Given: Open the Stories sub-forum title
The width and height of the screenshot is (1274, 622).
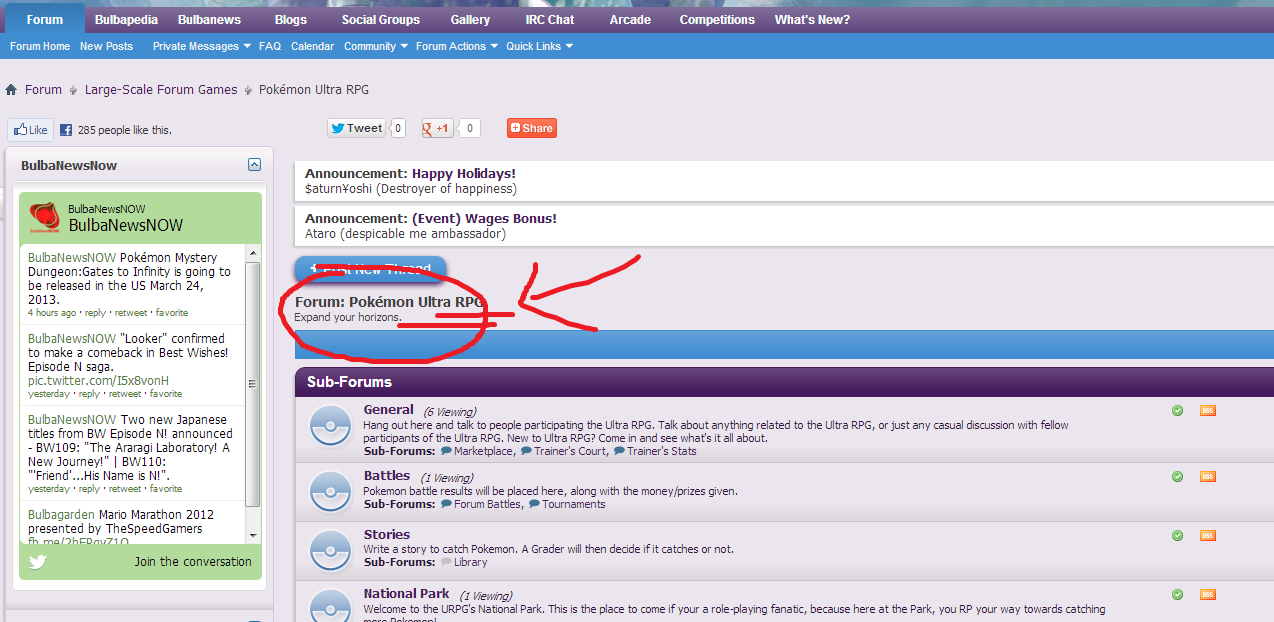Looking at the screenshot, I should point(387,535).
